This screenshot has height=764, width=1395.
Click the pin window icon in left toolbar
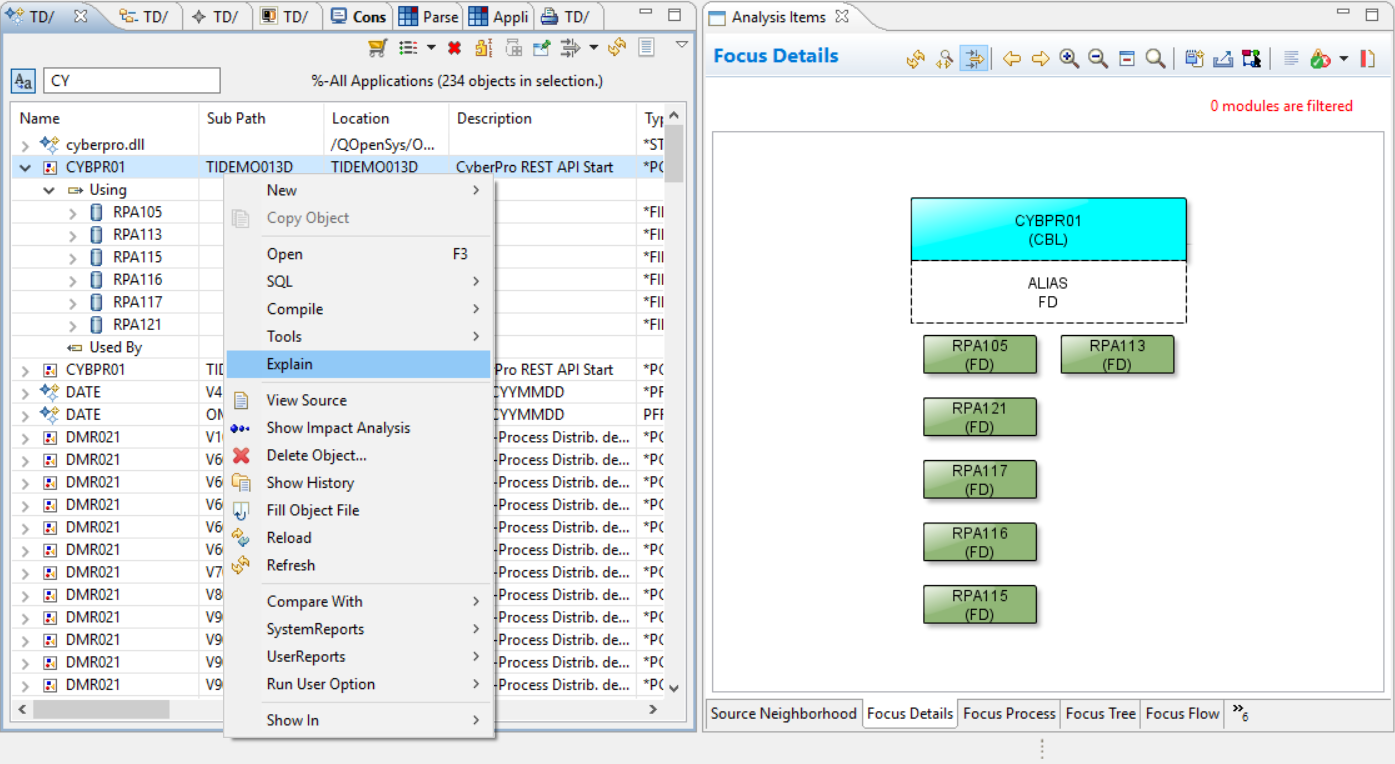coord(541,48)
